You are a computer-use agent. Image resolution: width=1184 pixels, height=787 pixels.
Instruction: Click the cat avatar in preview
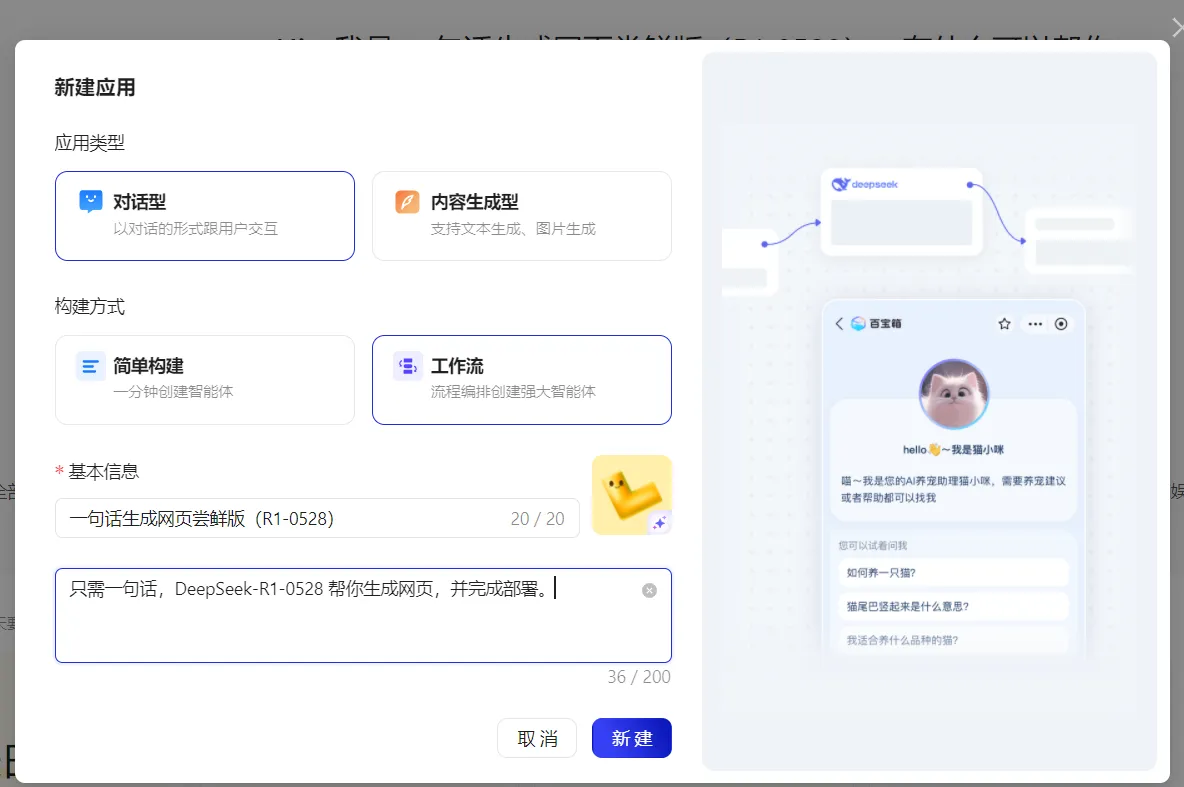point(954,394)
